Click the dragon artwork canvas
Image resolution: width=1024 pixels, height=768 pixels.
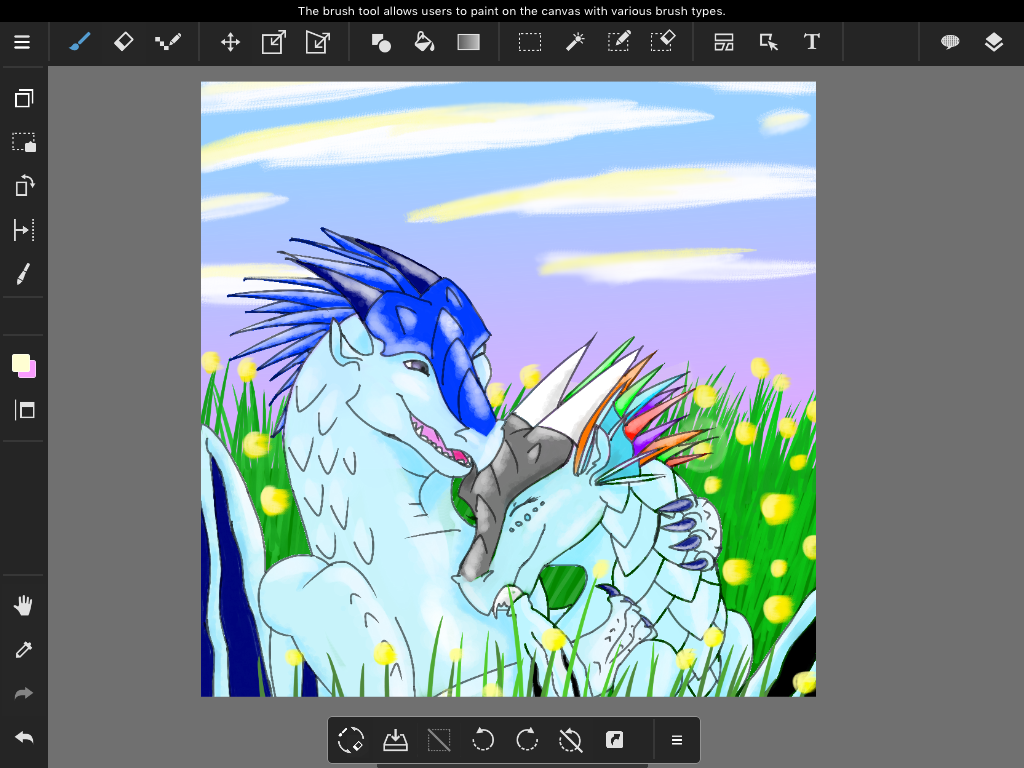point(508,389)
